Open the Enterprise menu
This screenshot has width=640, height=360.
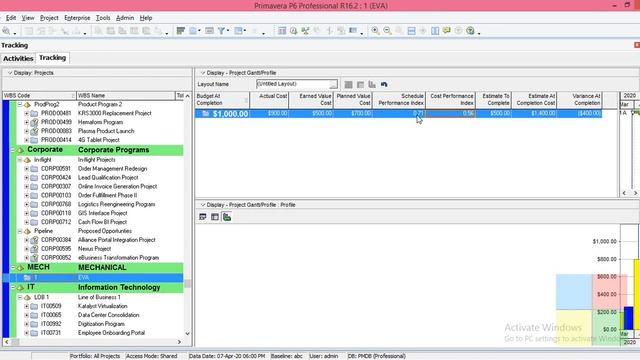pos(77,18)
